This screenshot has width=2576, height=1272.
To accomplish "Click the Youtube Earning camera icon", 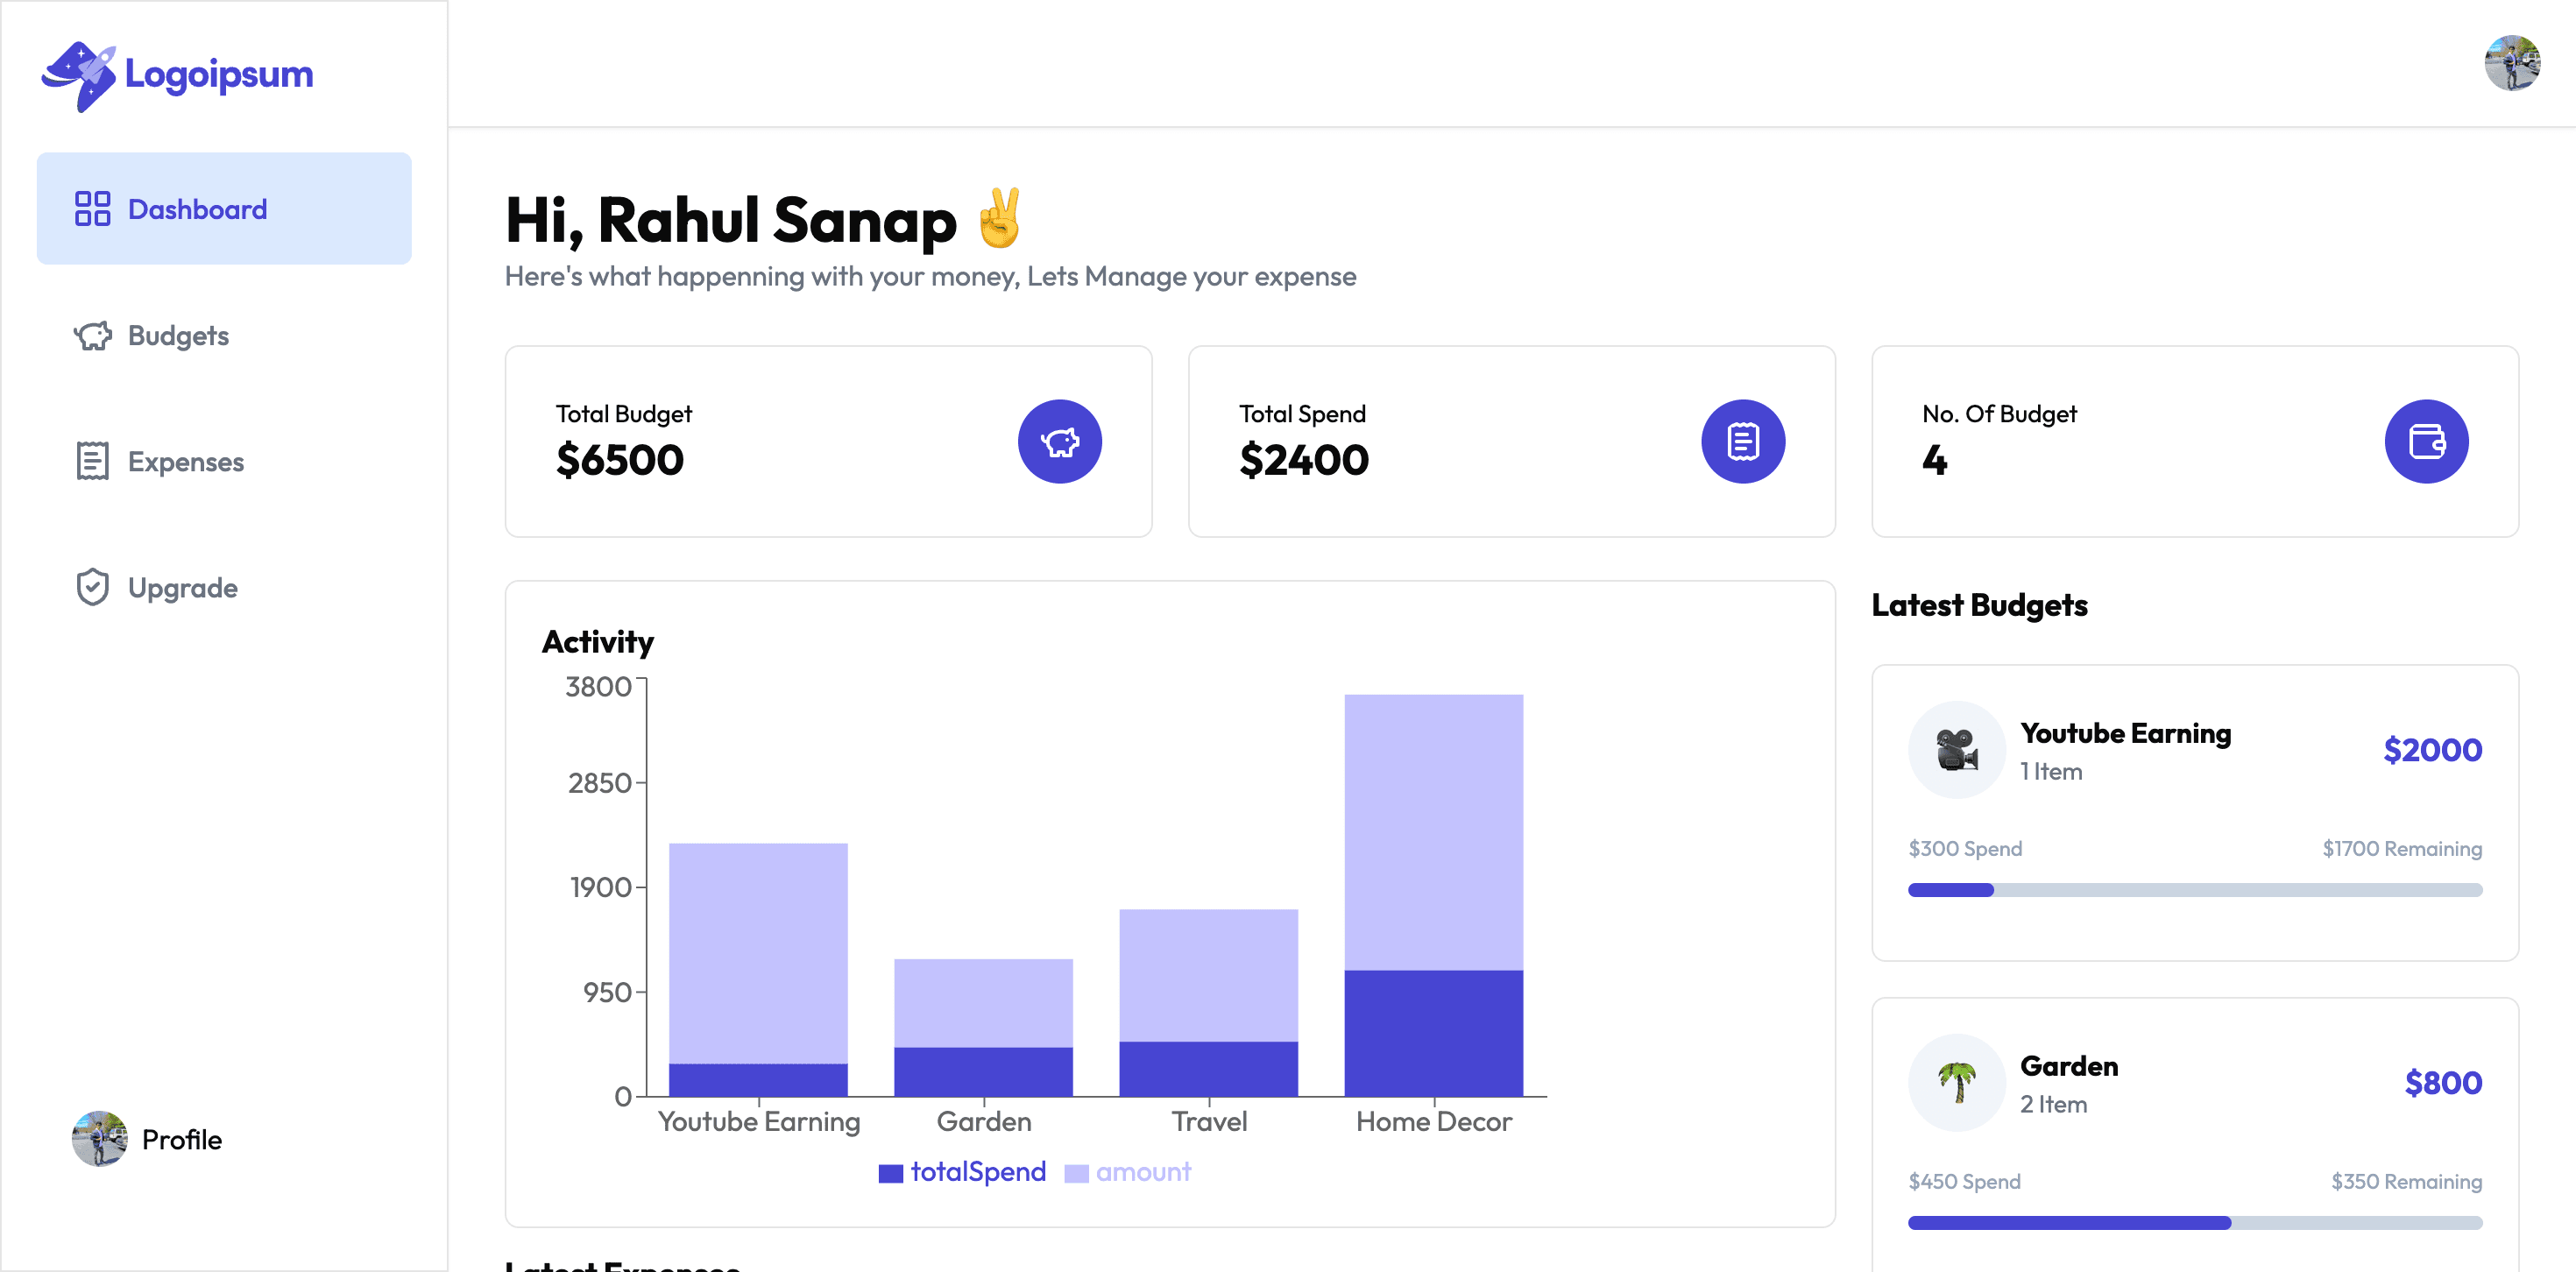I will click(1956, 749).
